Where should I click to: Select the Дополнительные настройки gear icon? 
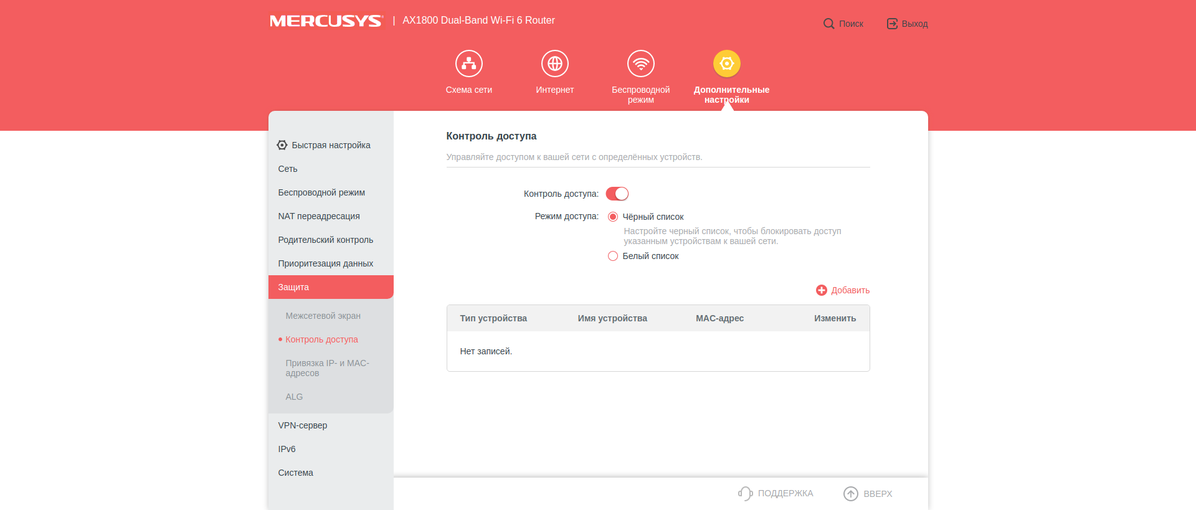point(727,64)
